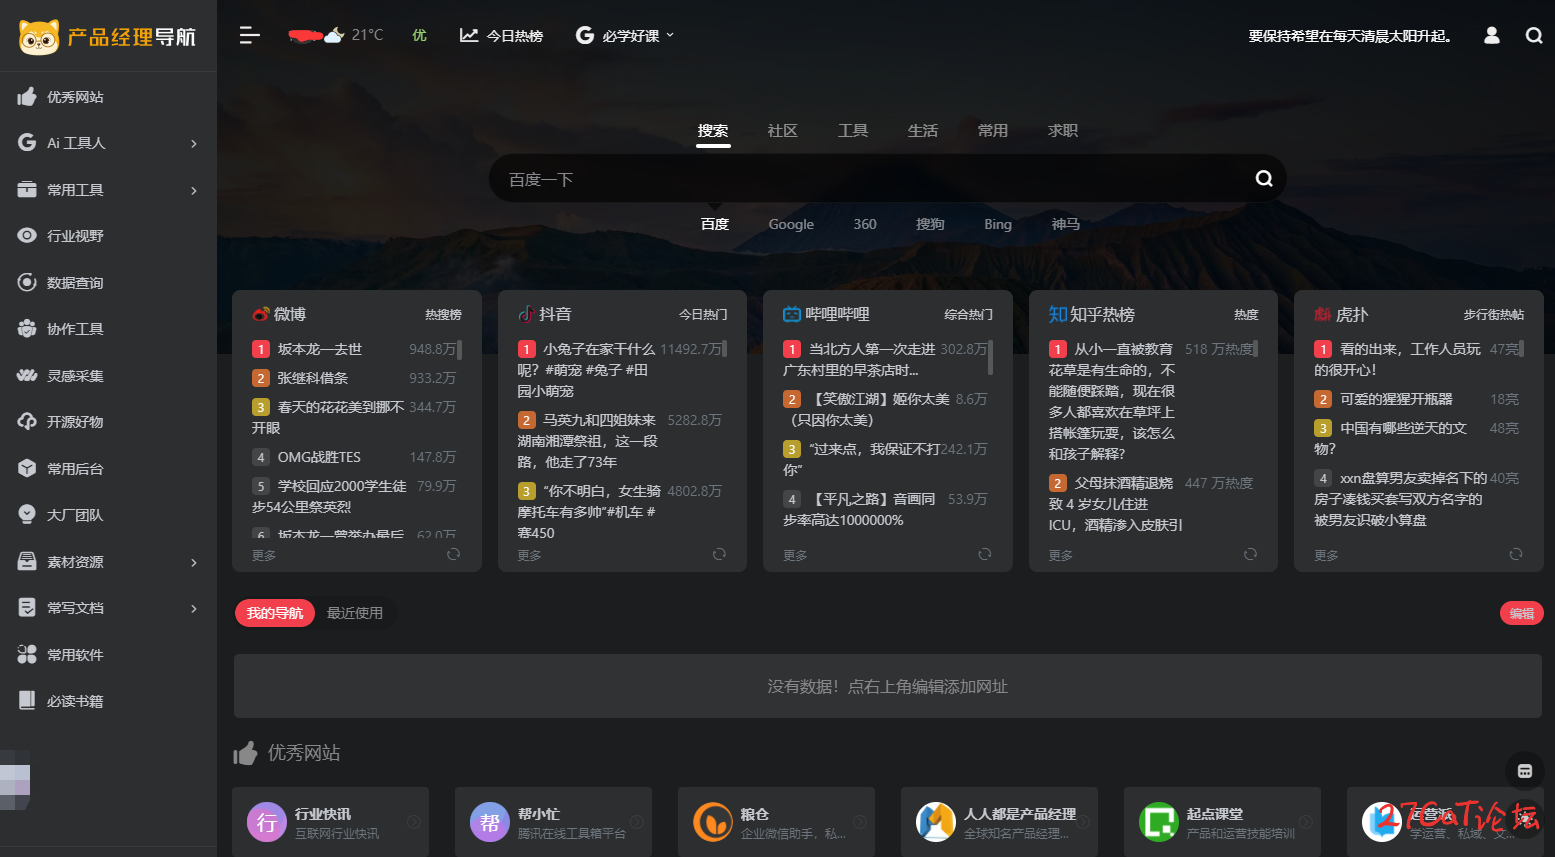Click the weather cloud icon
The width and height of the screenshot is (1555, 857).
[x=333, y=35]
